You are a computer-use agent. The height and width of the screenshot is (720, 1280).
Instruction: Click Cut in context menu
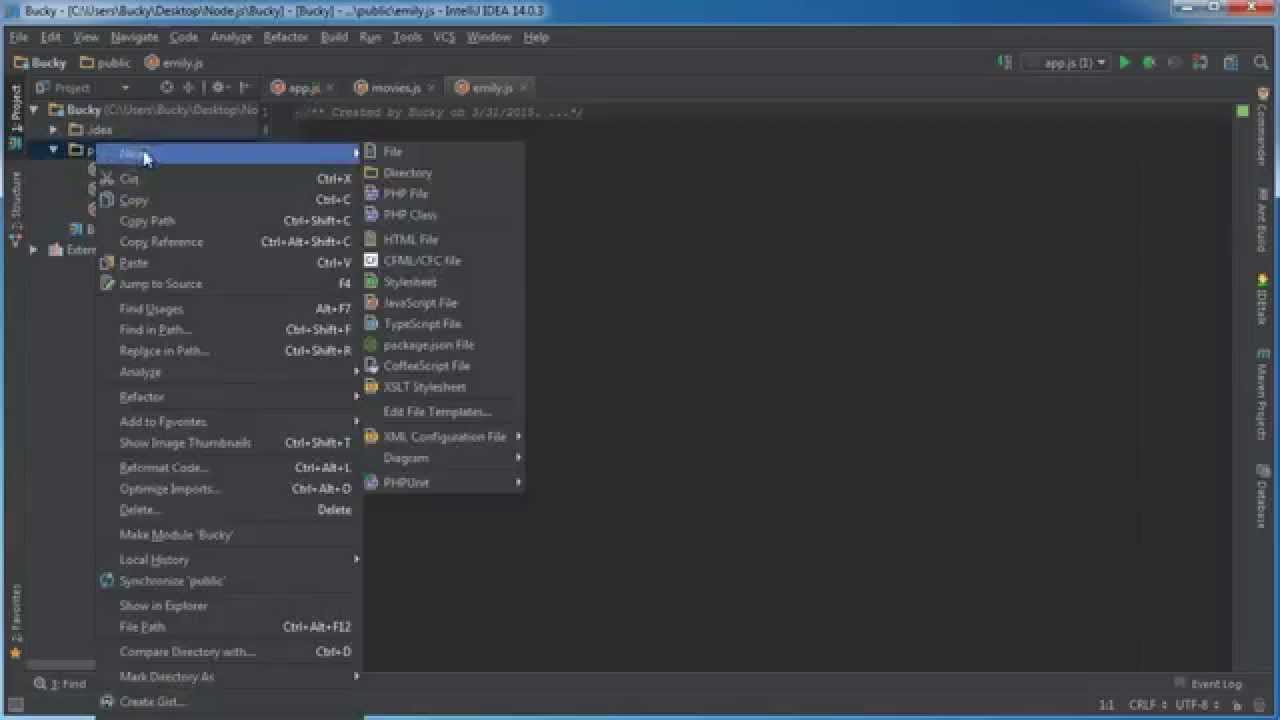click(x=228, y=179)
